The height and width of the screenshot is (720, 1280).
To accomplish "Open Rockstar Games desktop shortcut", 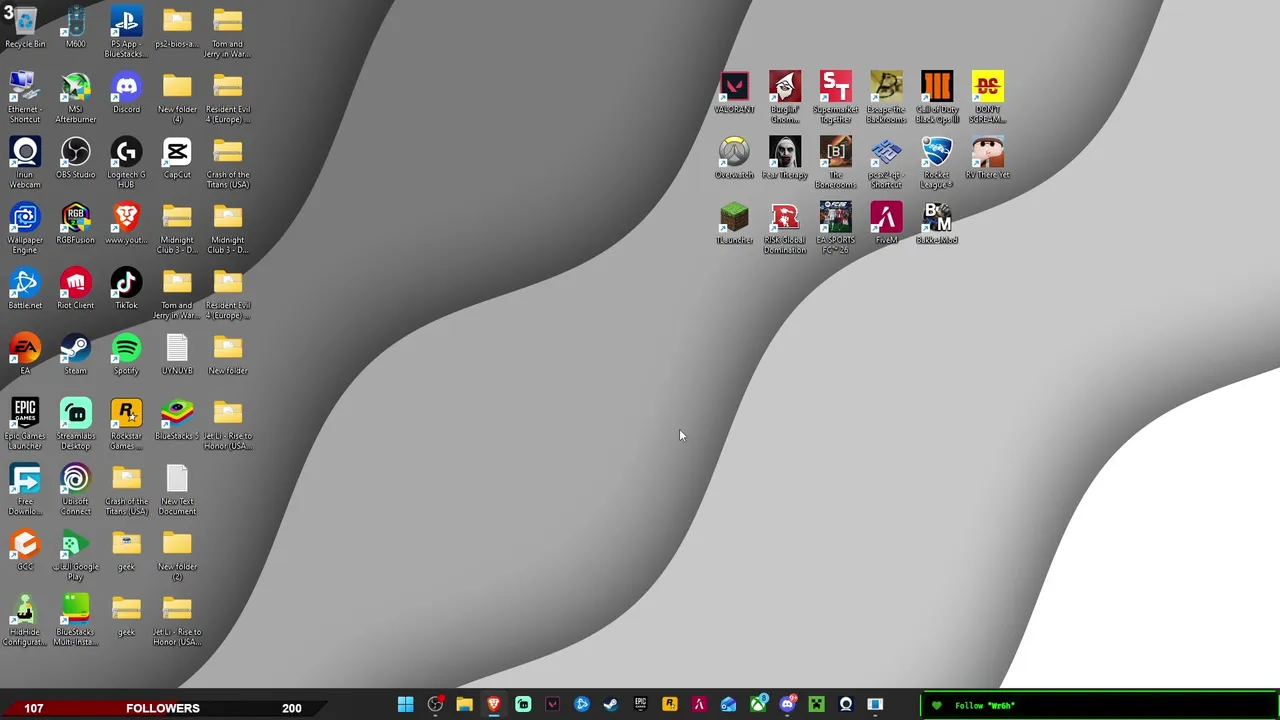I will click(126, 424).
